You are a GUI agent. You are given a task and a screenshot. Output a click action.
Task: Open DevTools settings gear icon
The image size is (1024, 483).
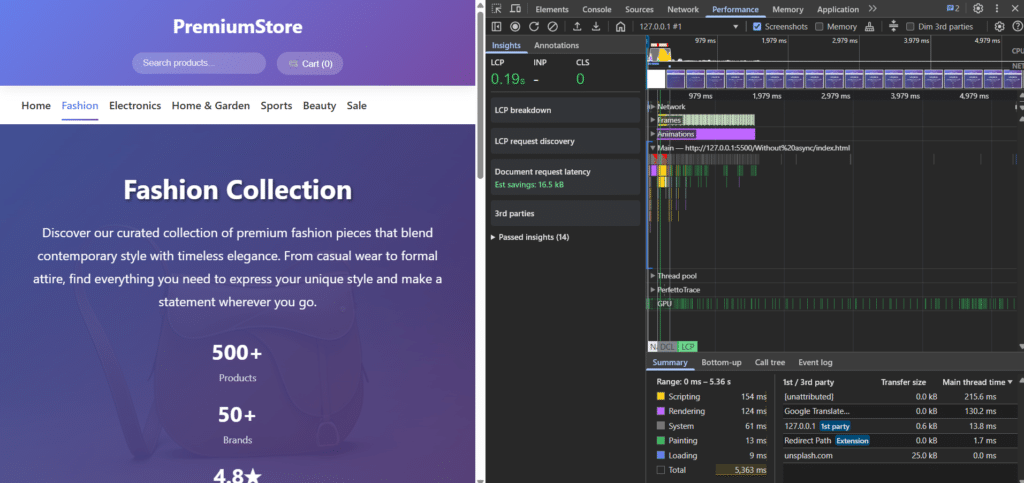pos(978,9)
